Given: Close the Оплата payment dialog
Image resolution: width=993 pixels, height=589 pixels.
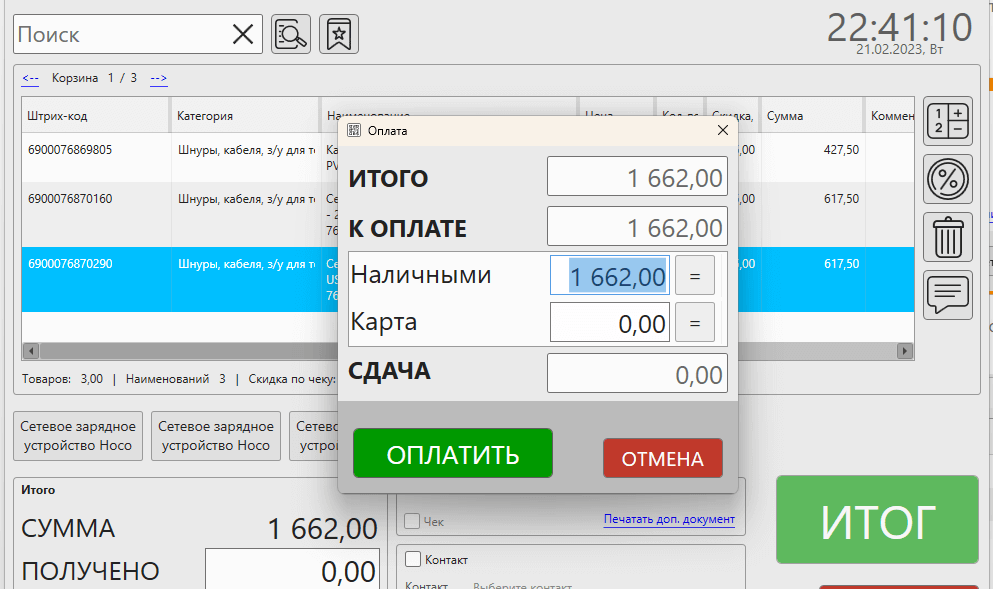Looking at the screenshot, I should tap(723, 130).
